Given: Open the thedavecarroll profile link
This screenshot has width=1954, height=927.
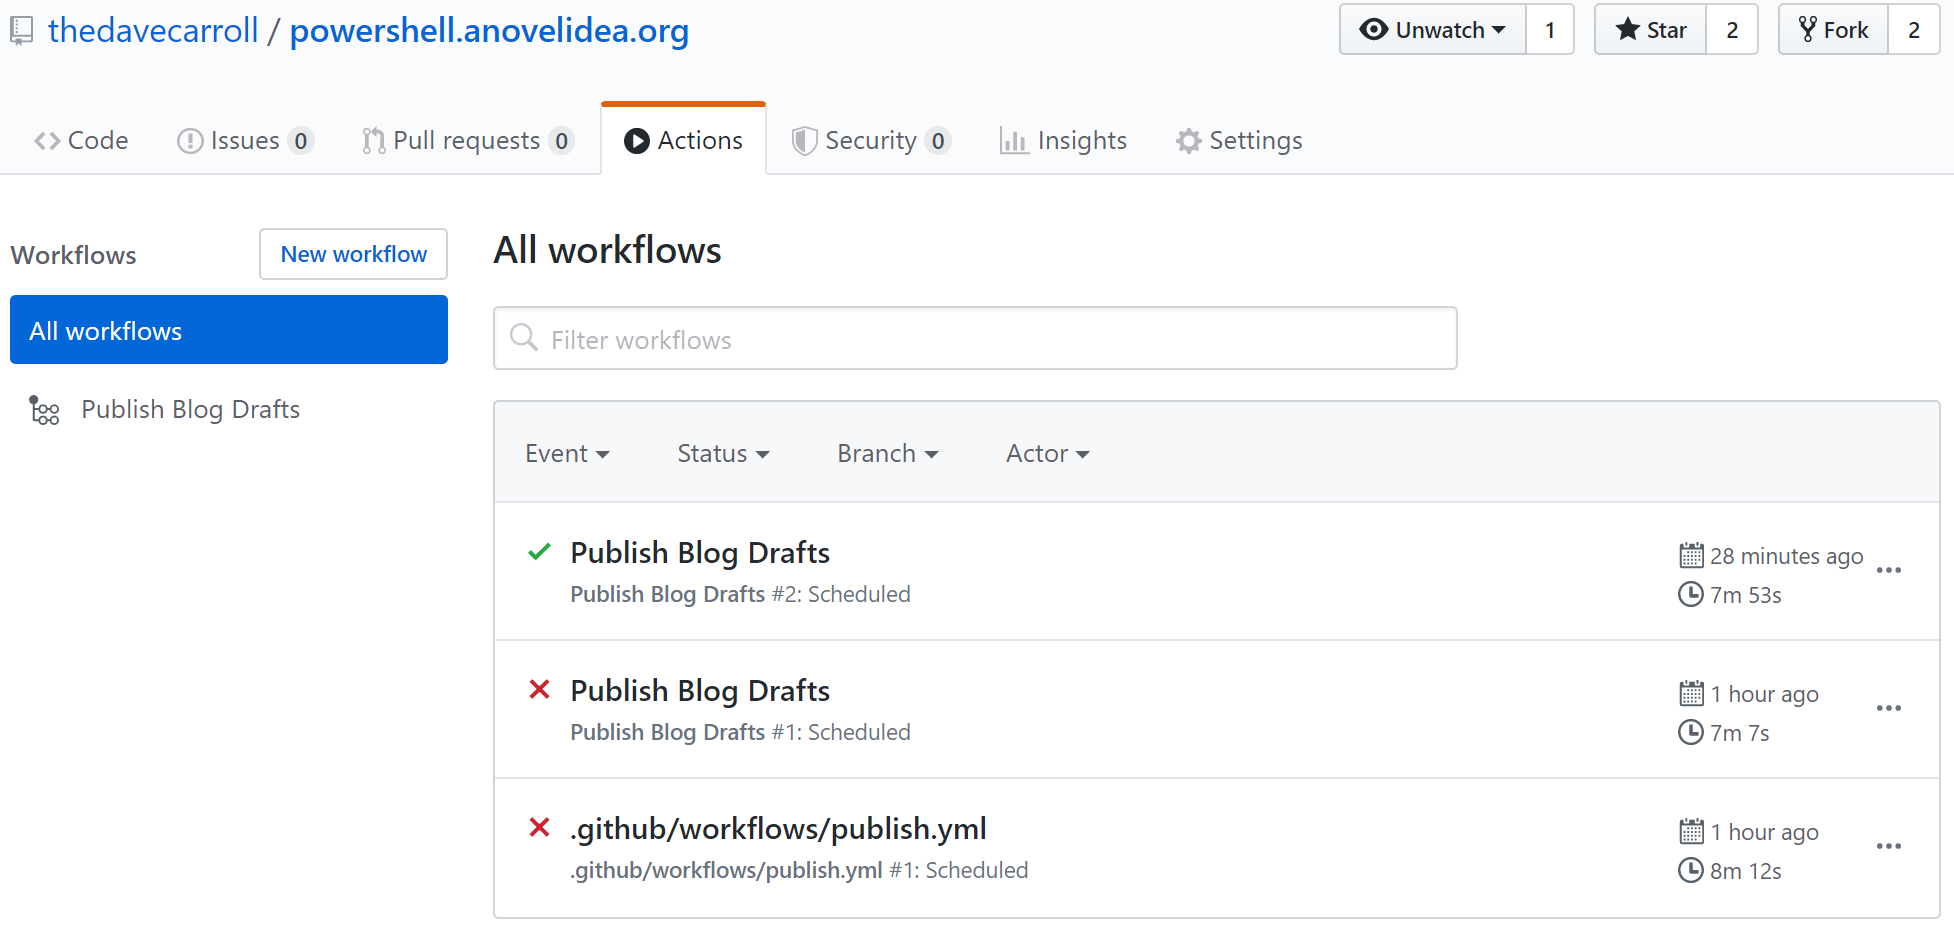Looking at the screenshot, I should tap(153, 31).
